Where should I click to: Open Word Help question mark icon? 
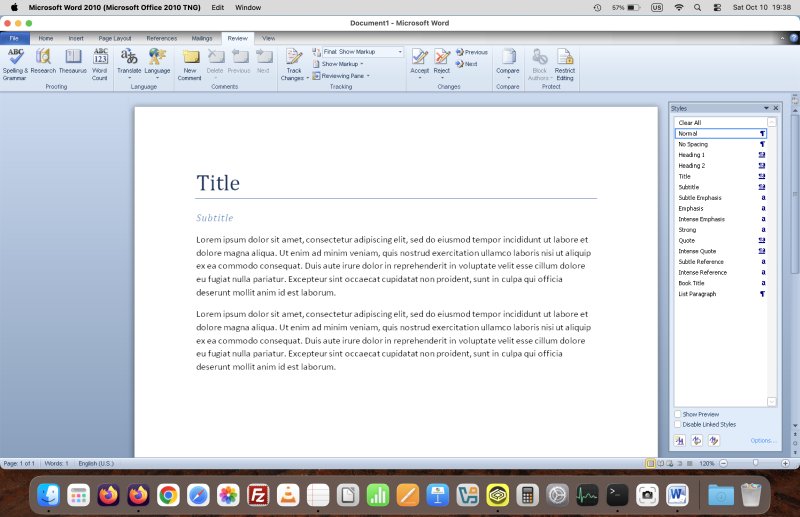[x=794, y=38]
